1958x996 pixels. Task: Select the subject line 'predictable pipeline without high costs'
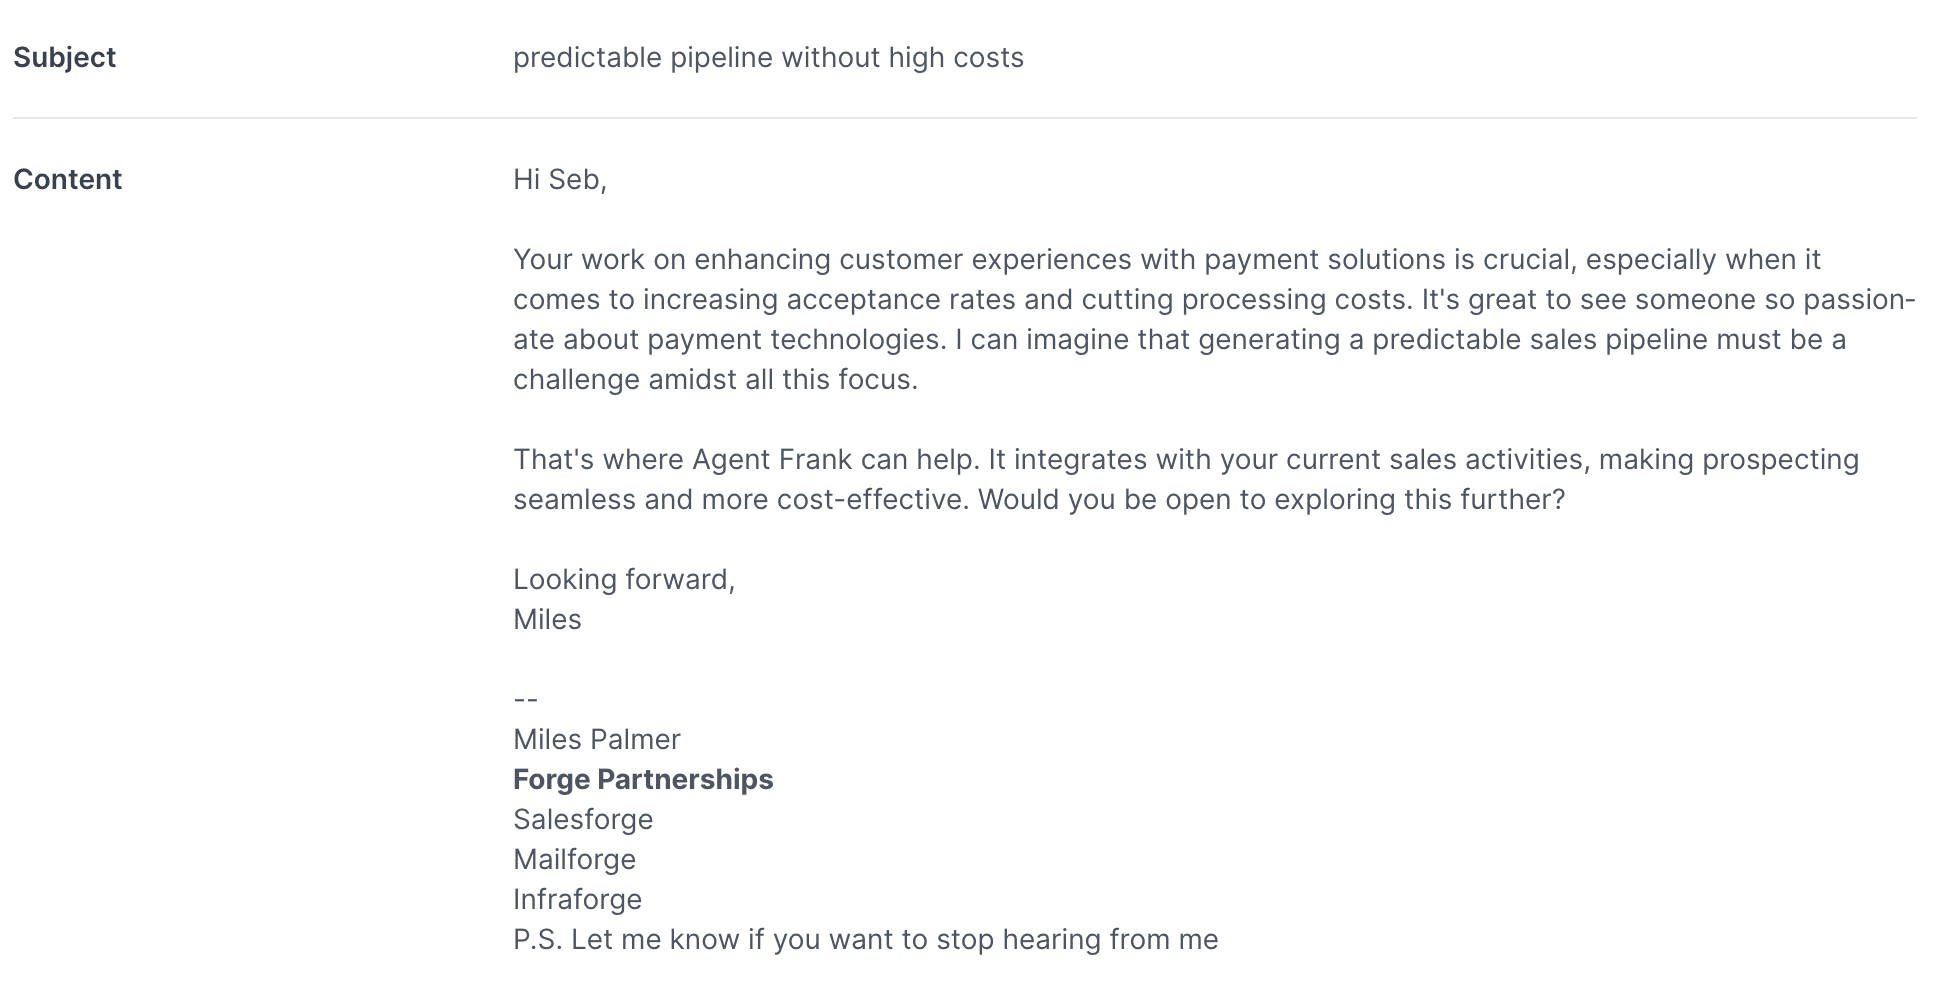(768, 58)
